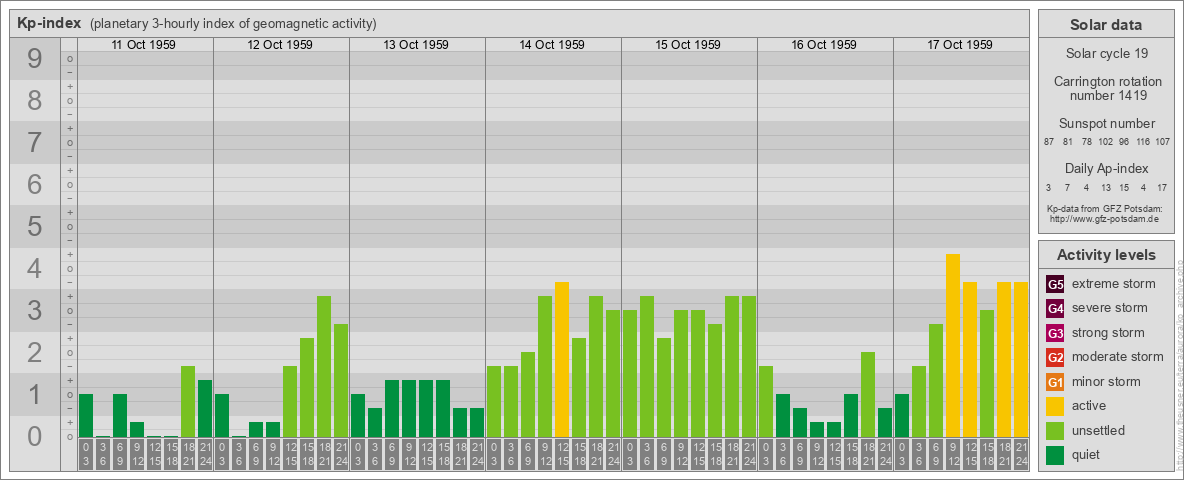Click Daily Ap-index value 15
1184x480 pixels.
[x=1124, y=187]
